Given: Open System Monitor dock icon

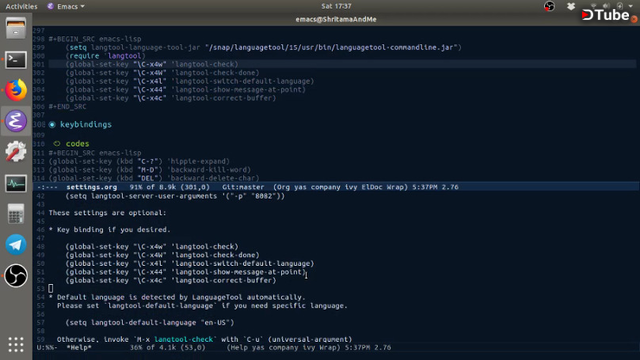Looking at the screenshot, I should click(16, 183).
